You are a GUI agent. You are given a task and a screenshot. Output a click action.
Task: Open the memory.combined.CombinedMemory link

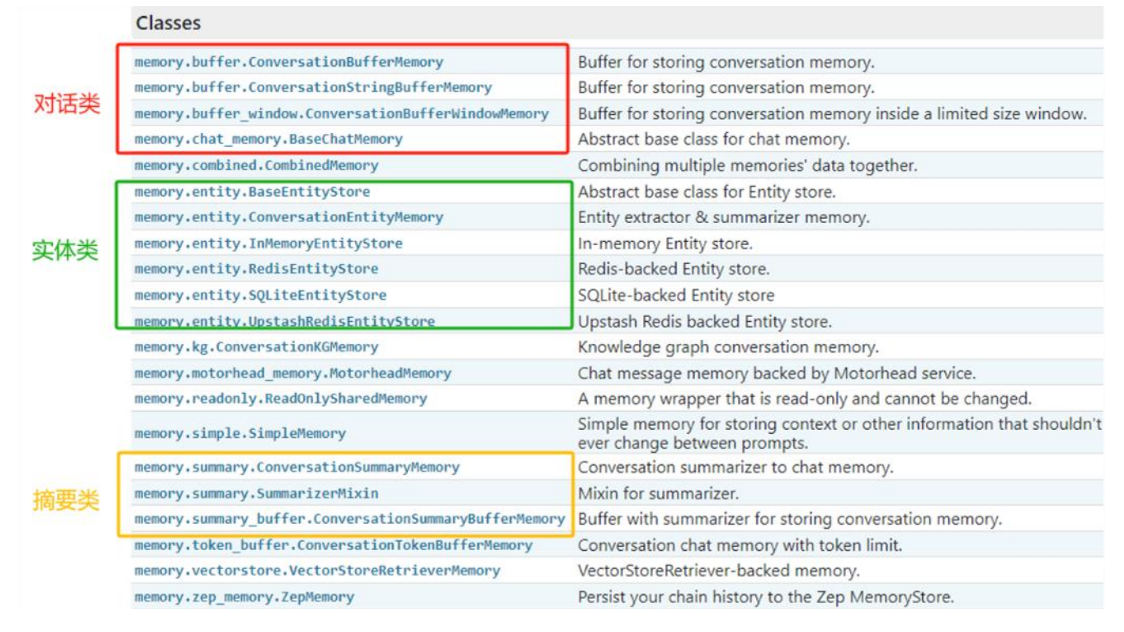256,165
